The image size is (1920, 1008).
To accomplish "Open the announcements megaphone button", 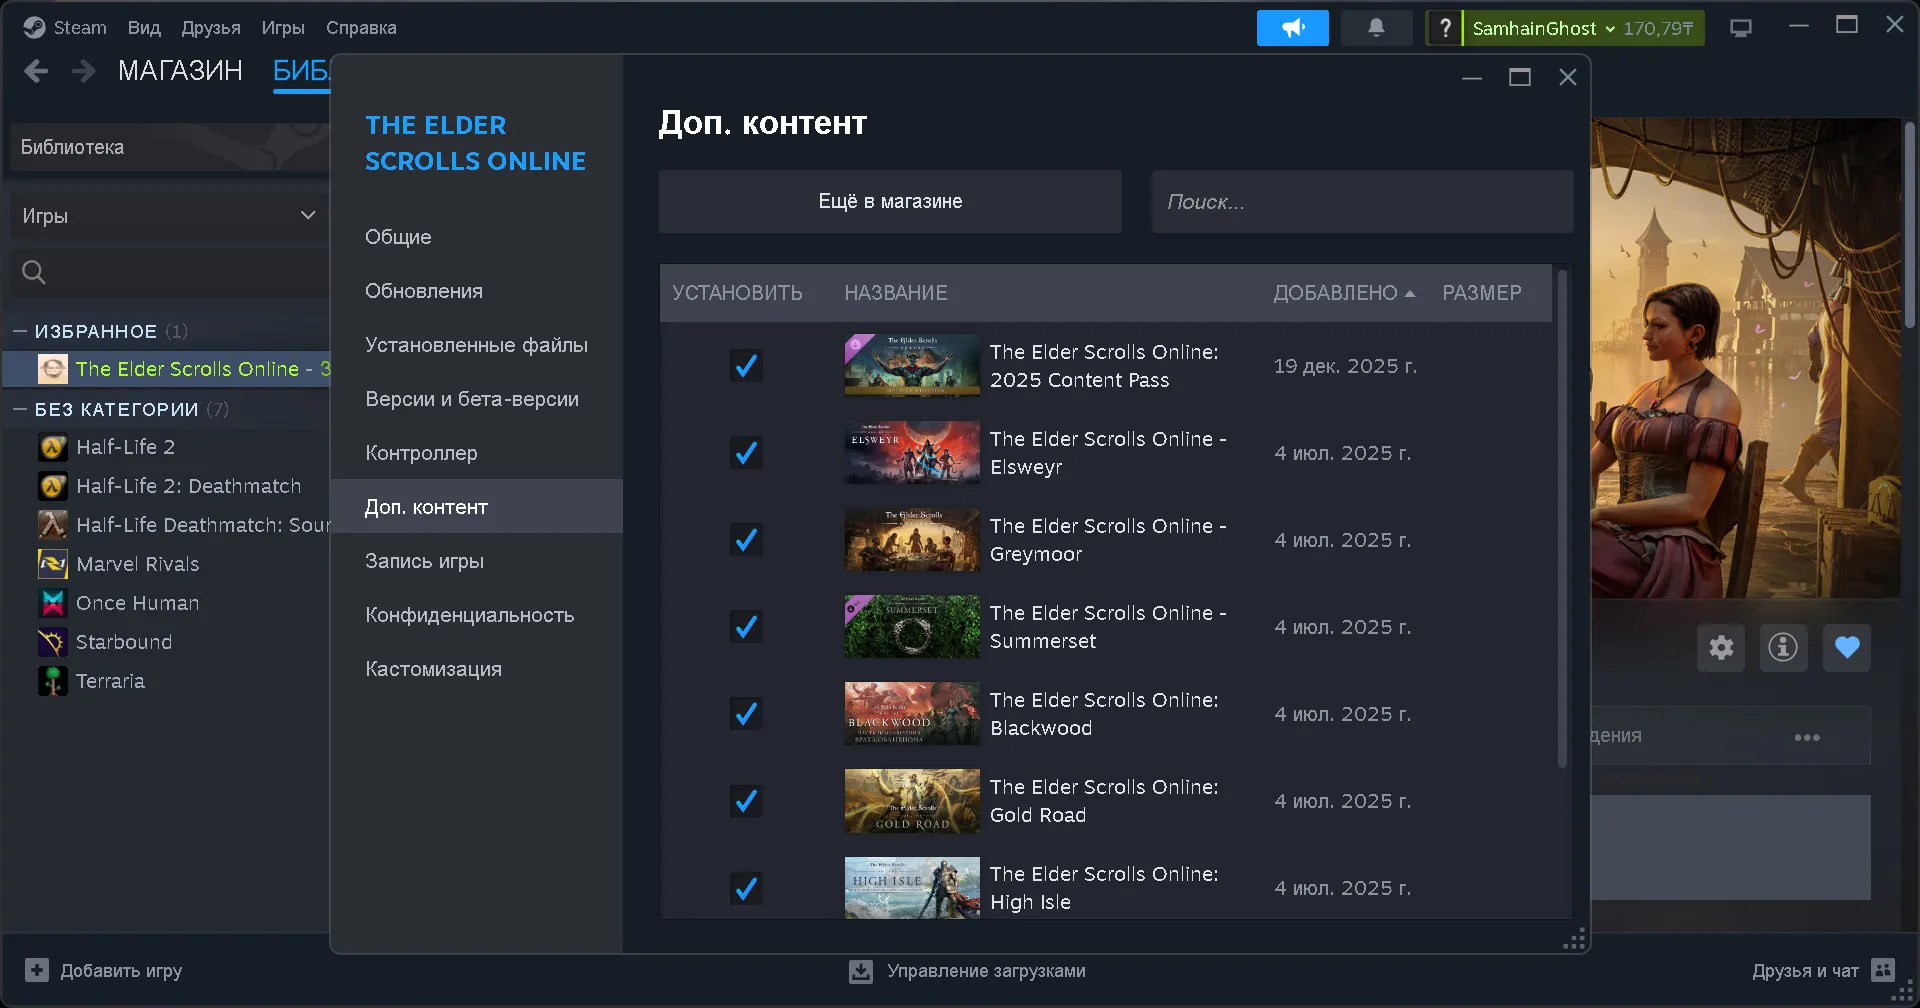I will point(1292,28).
